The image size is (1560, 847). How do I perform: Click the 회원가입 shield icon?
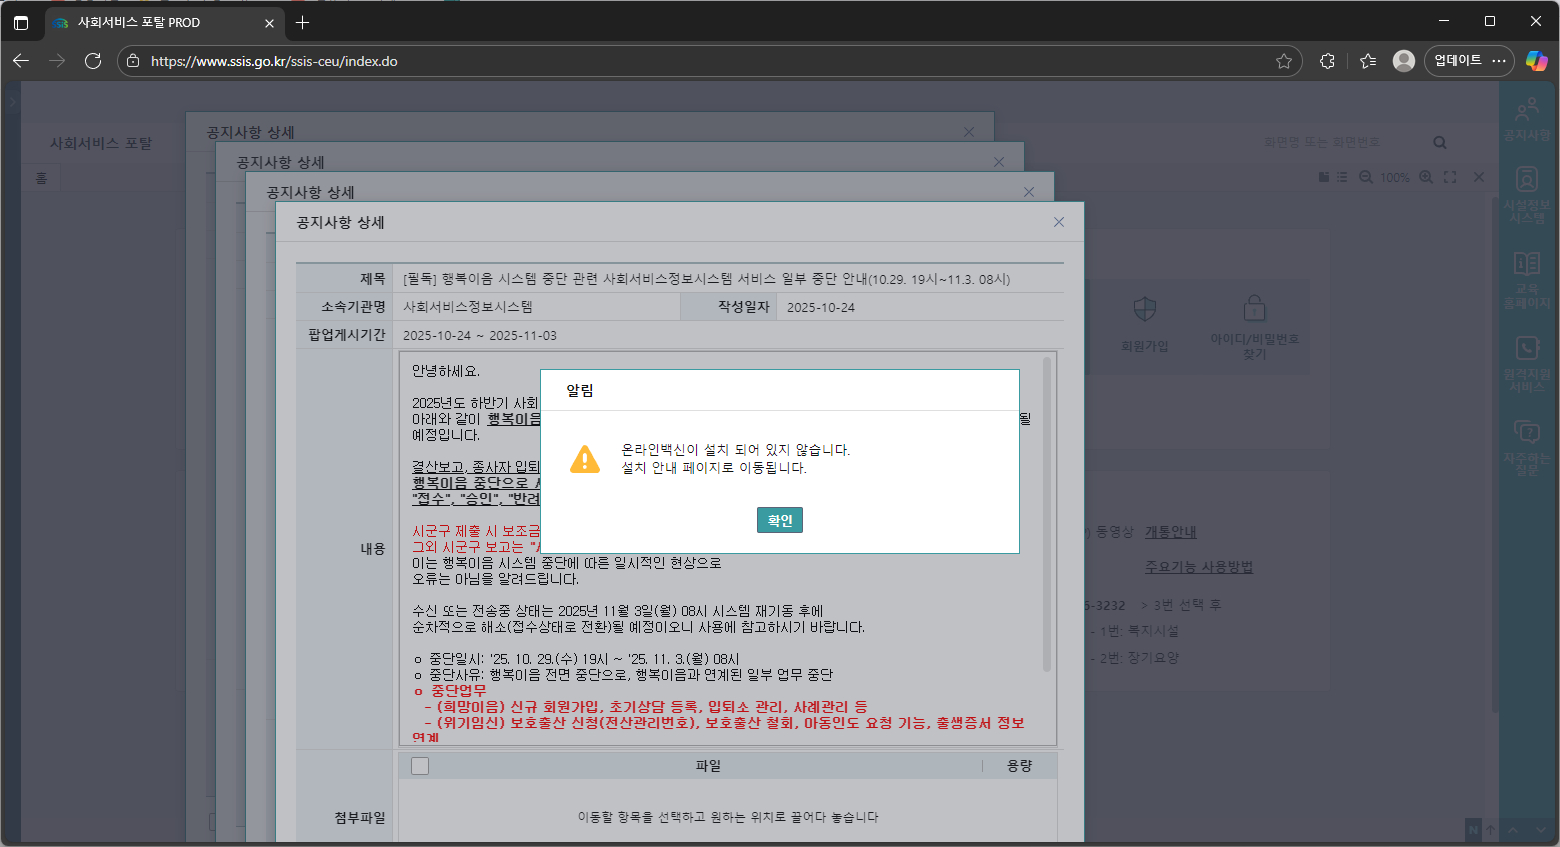[1144, 310]
